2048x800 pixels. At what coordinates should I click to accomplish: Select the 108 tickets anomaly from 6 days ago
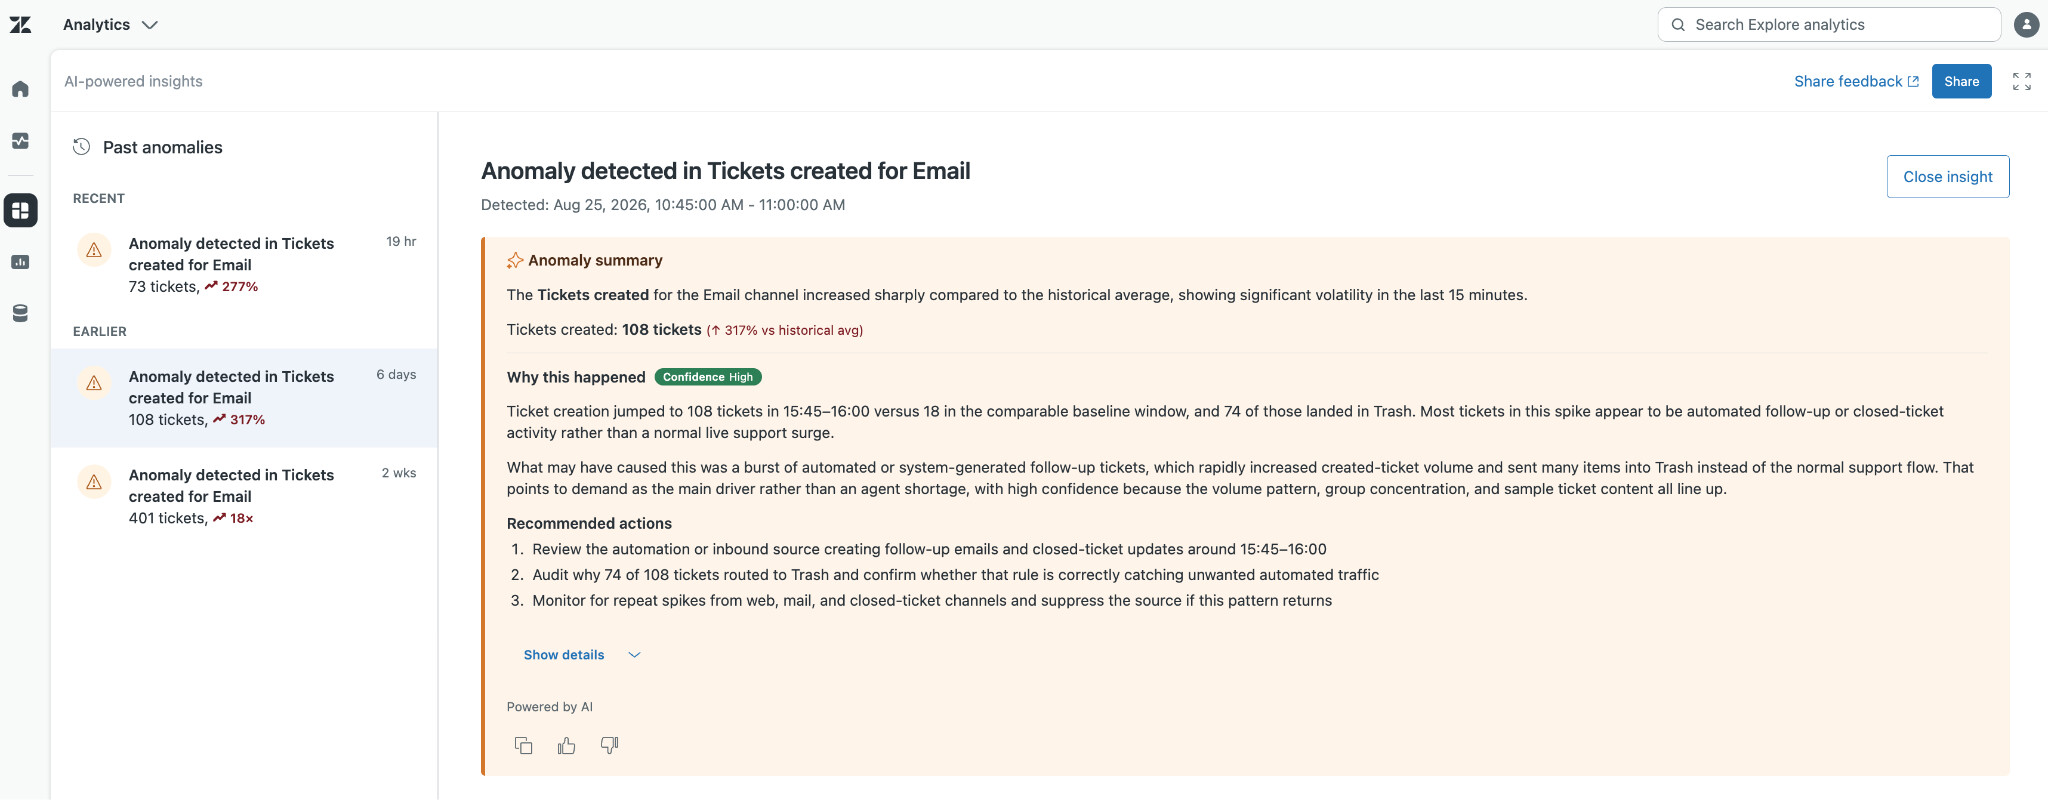pyautogui.click(x=244, y=398)
